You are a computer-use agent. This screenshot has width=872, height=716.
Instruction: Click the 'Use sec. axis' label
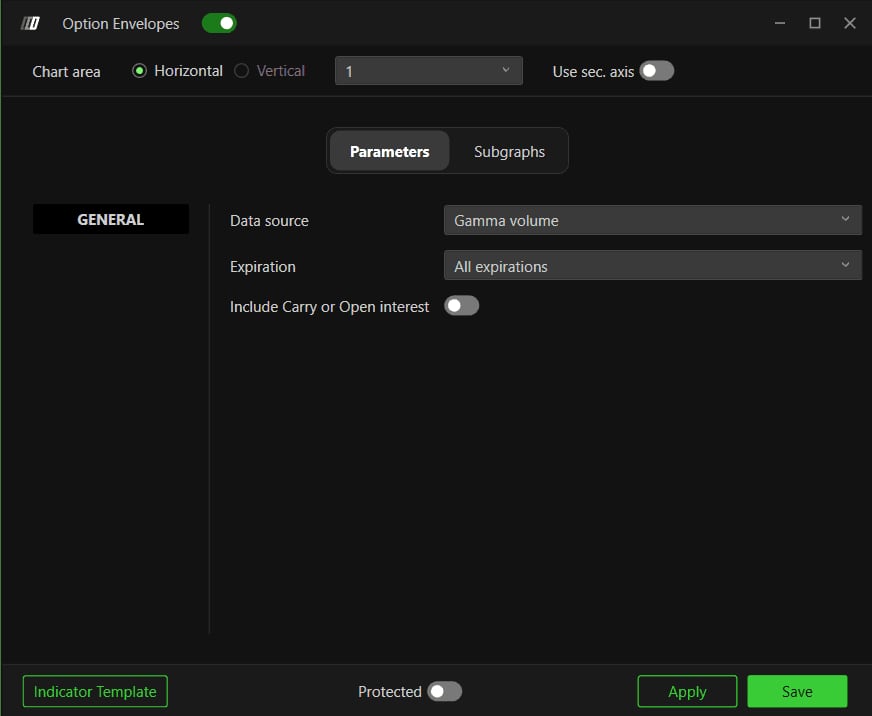tap(593, 72)
